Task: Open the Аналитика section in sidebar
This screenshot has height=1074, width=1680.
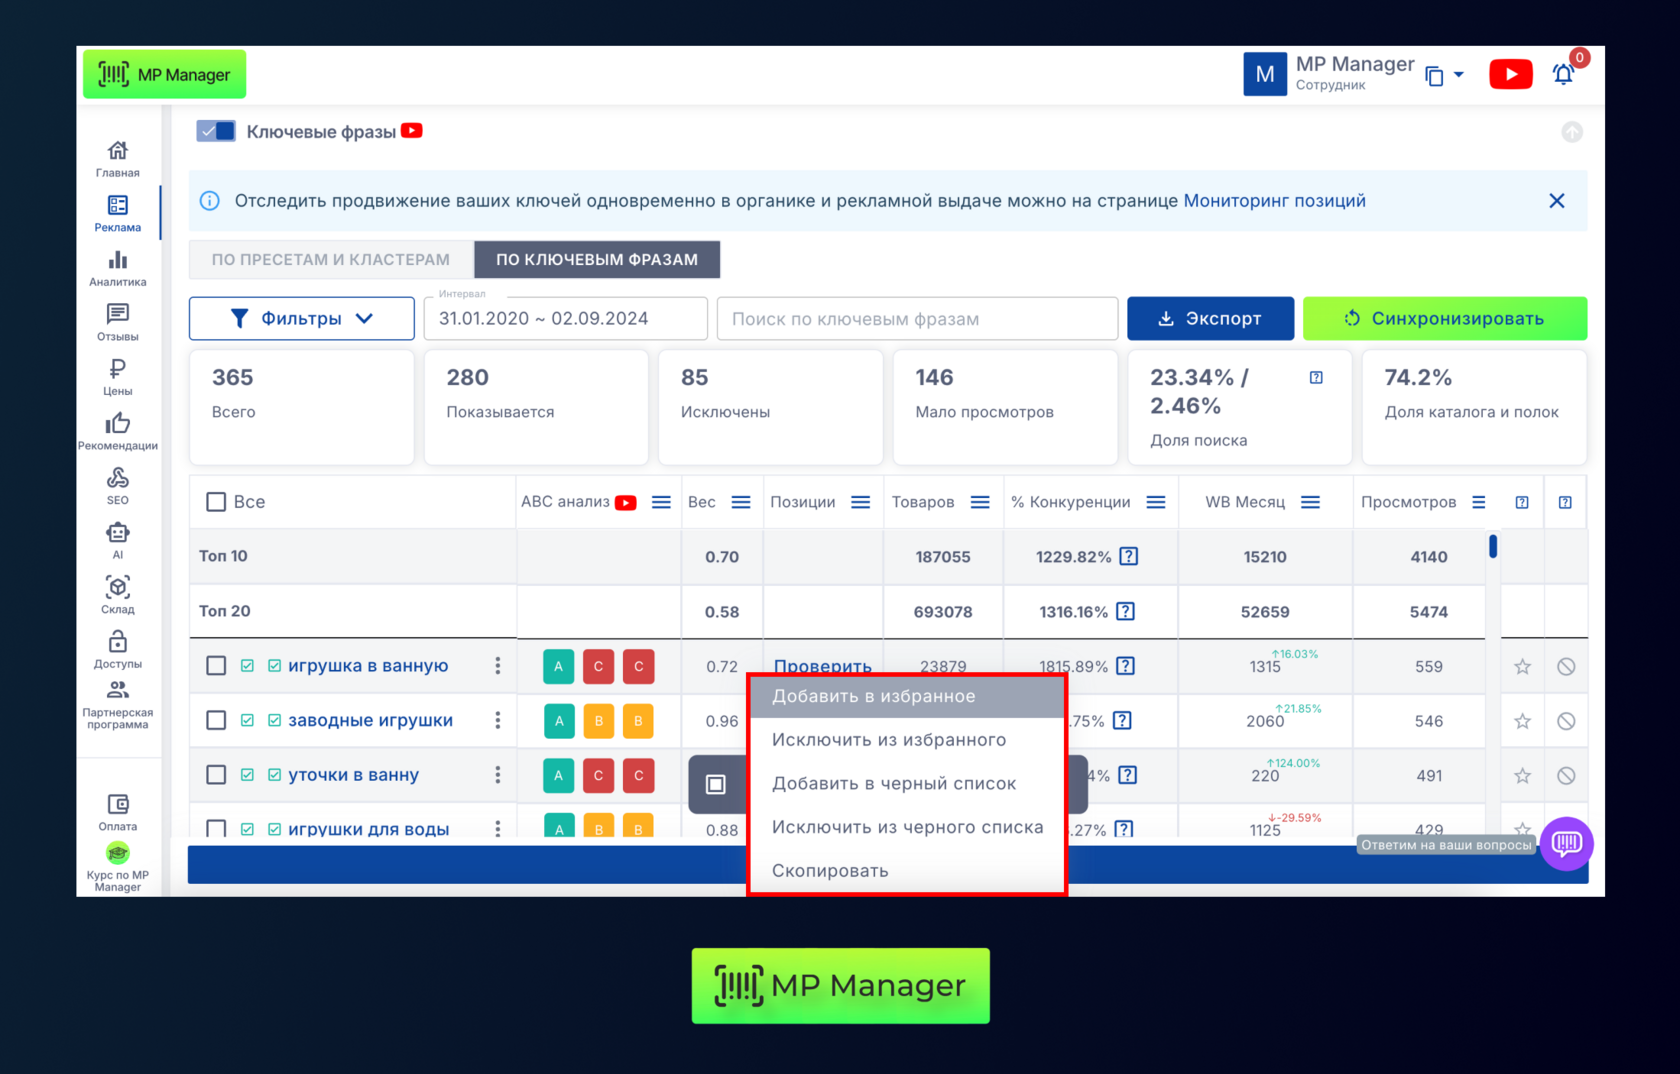Action: coord(117,268)
